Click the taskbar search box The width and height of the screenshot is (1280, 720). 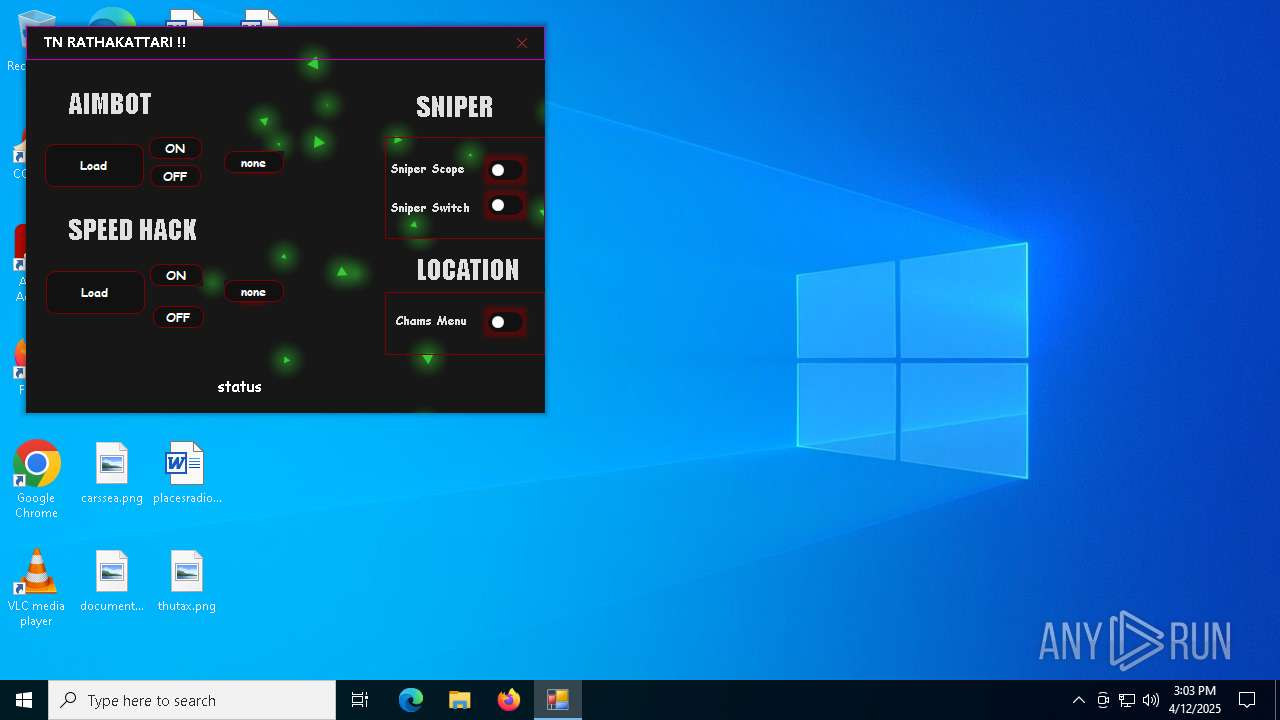[x=192, y=700]
